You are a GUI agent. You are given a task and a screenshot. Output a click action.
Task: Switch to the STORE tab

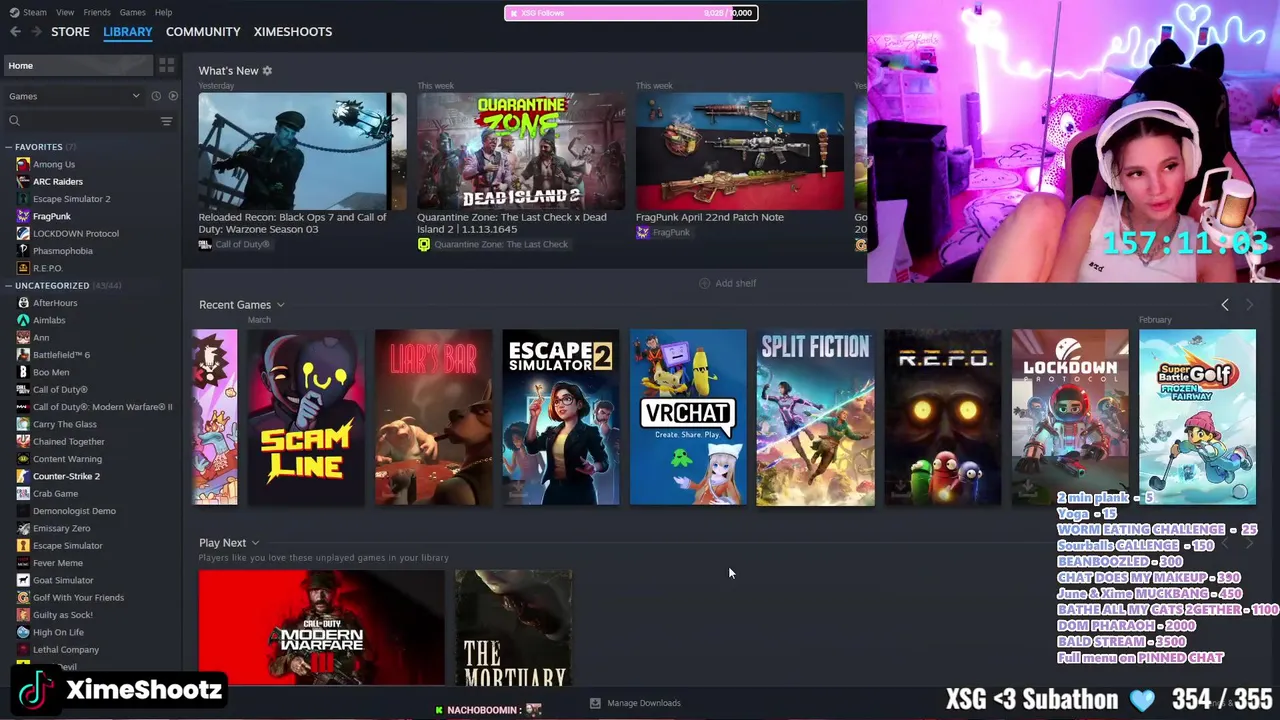coord(70,32)
